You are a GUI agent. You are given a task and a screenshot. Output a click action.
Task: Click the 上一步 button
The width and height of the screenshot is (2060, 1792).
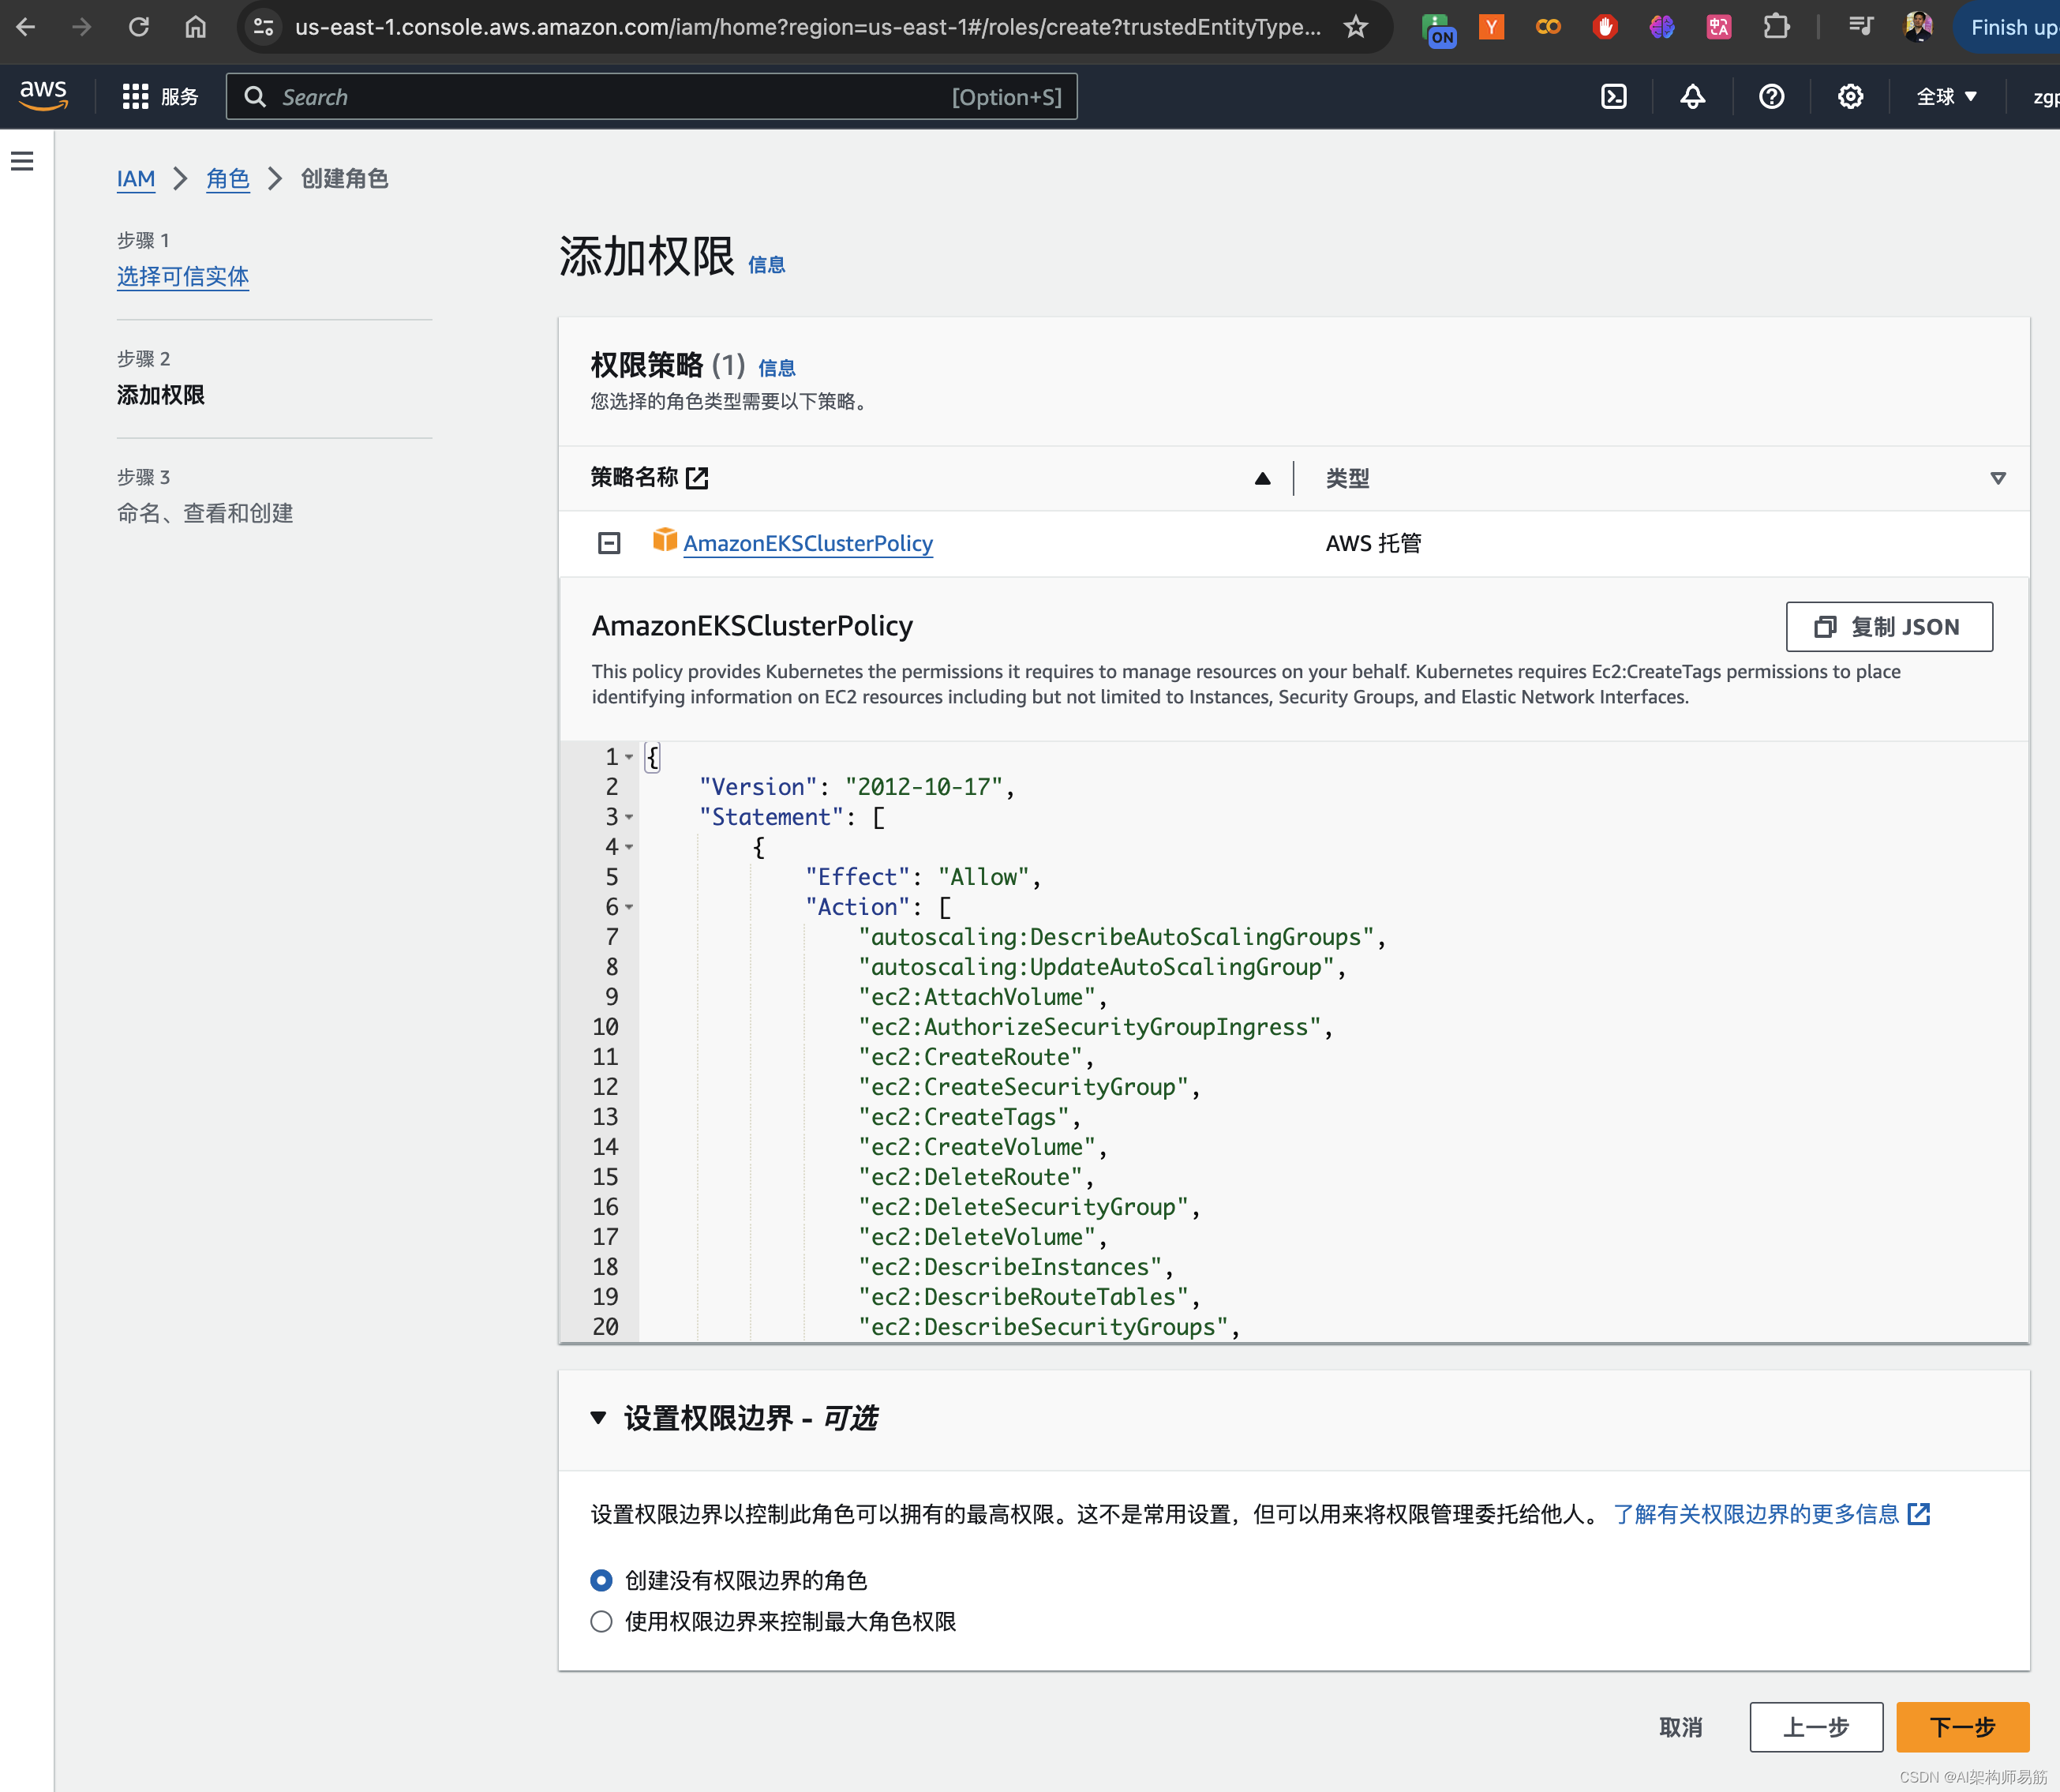(1816, 1727)
